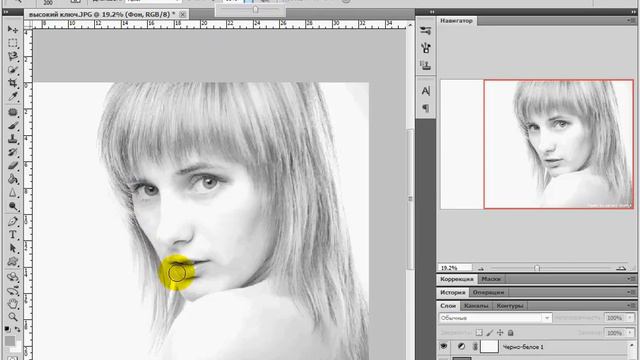640x360 pixels.
Task: Switch to the Операции tab
Action: tap(488, 293)
